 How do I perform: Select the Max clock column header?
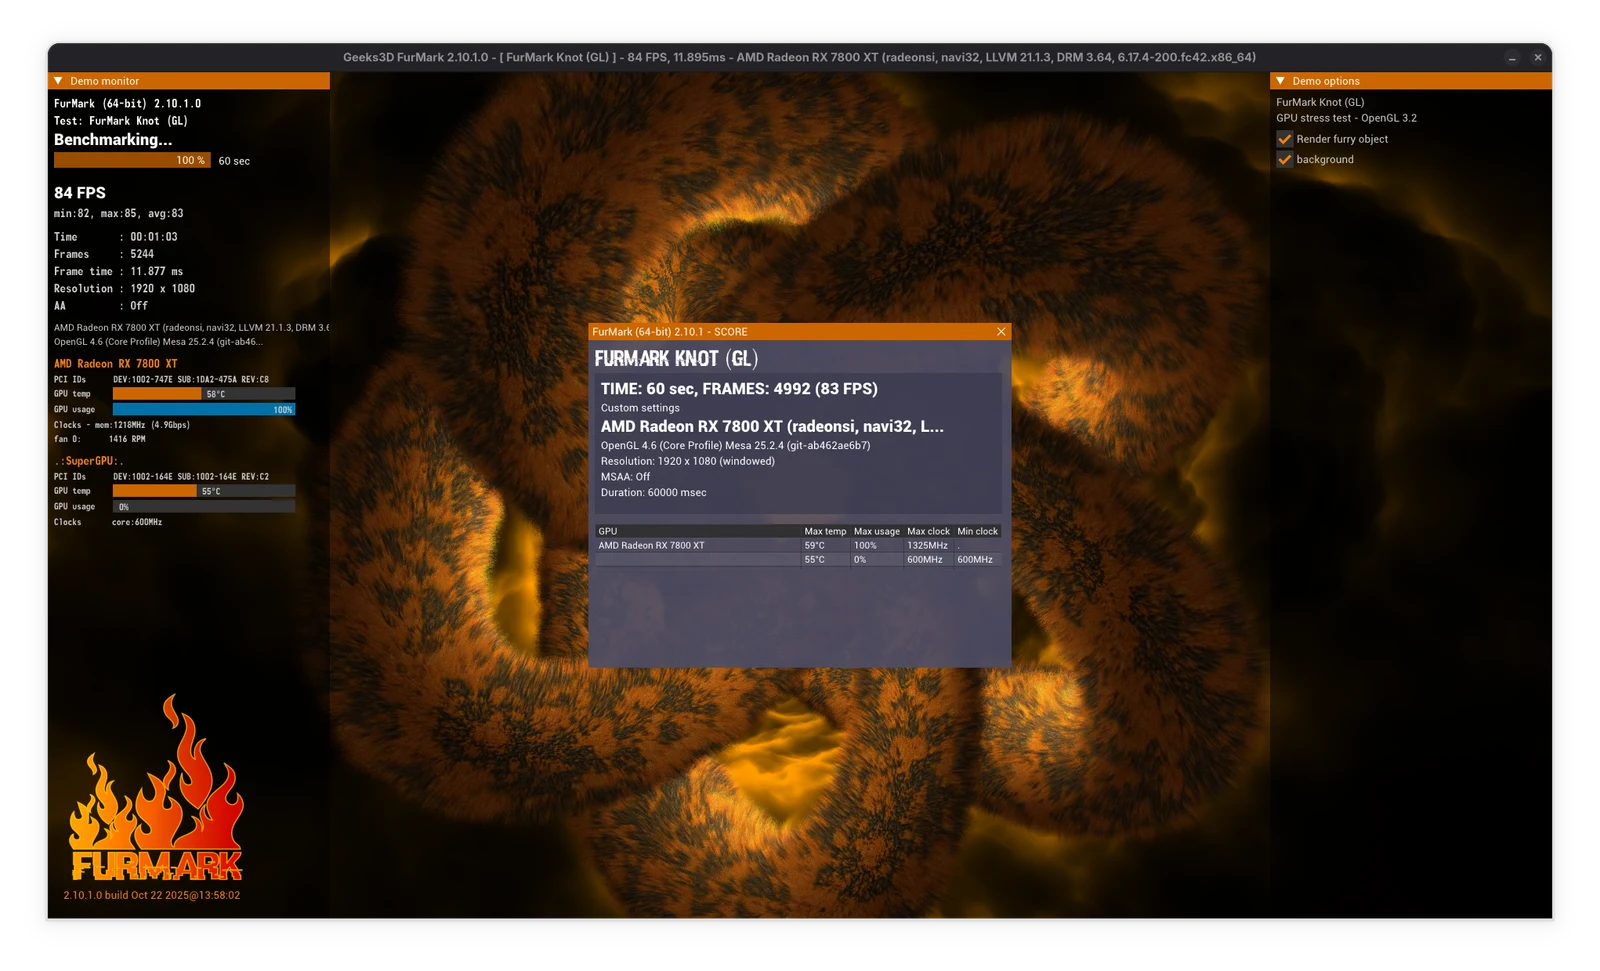click(928, 531)
